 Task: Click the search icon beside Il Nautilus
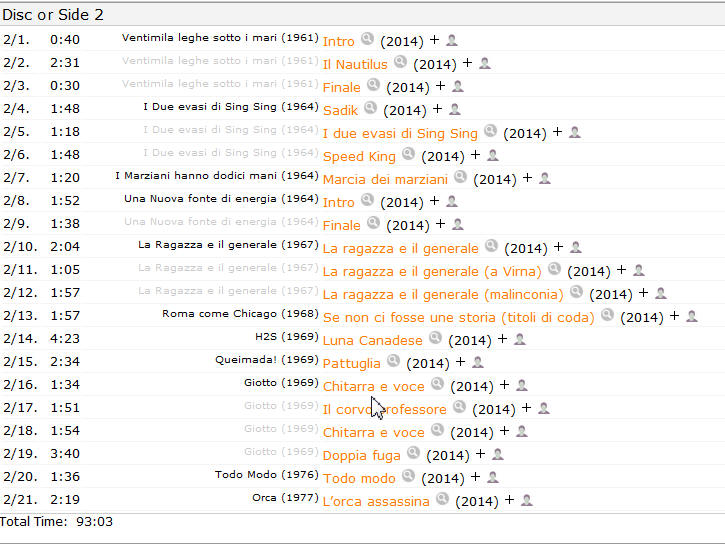coord(400,61)
